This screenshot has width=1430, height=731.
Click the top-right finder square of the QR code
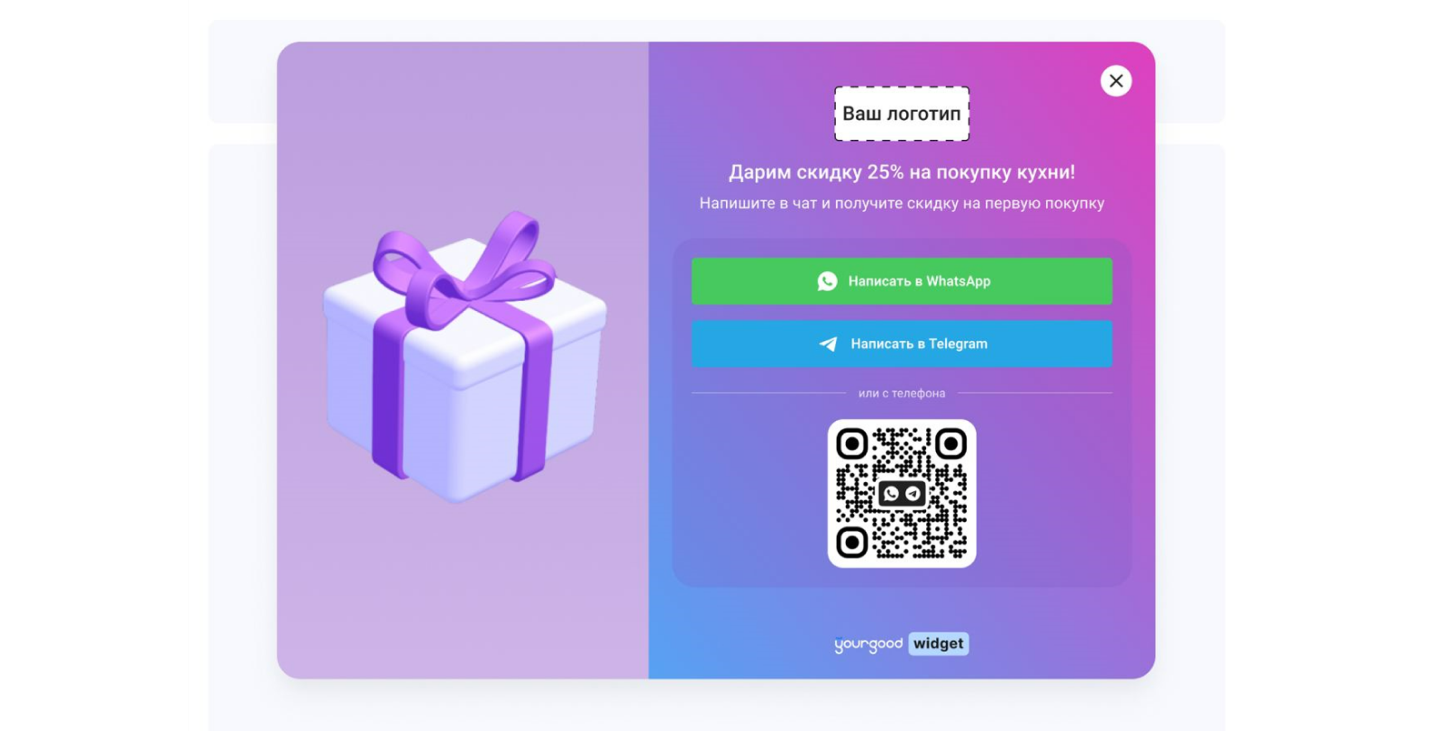[951, 443]
